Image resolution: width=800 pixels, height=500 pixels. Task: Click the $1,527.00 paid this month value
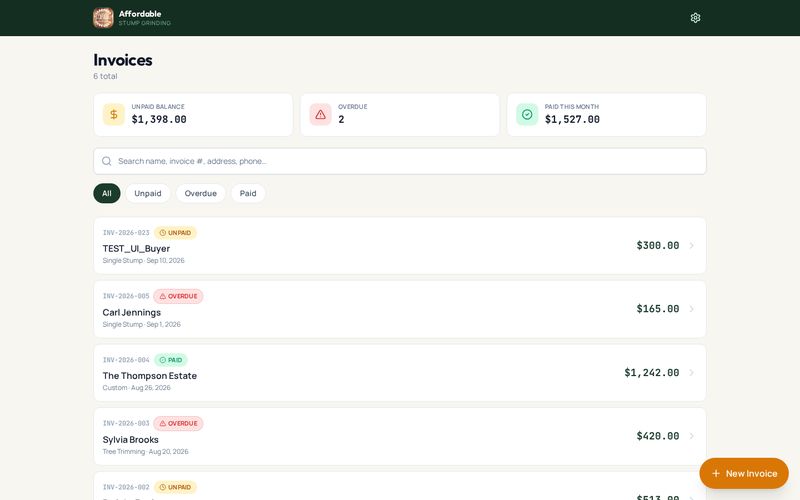click(x=572, y=119)
